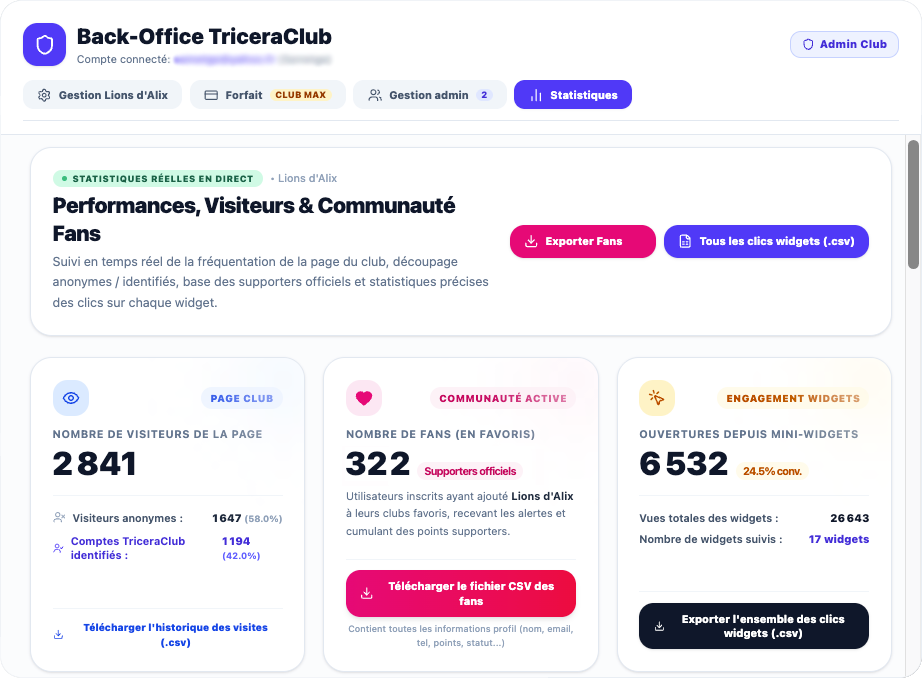Screen dimensions: 922x678
Task: Open the Gestion admin tab
Action: point(429,95)
